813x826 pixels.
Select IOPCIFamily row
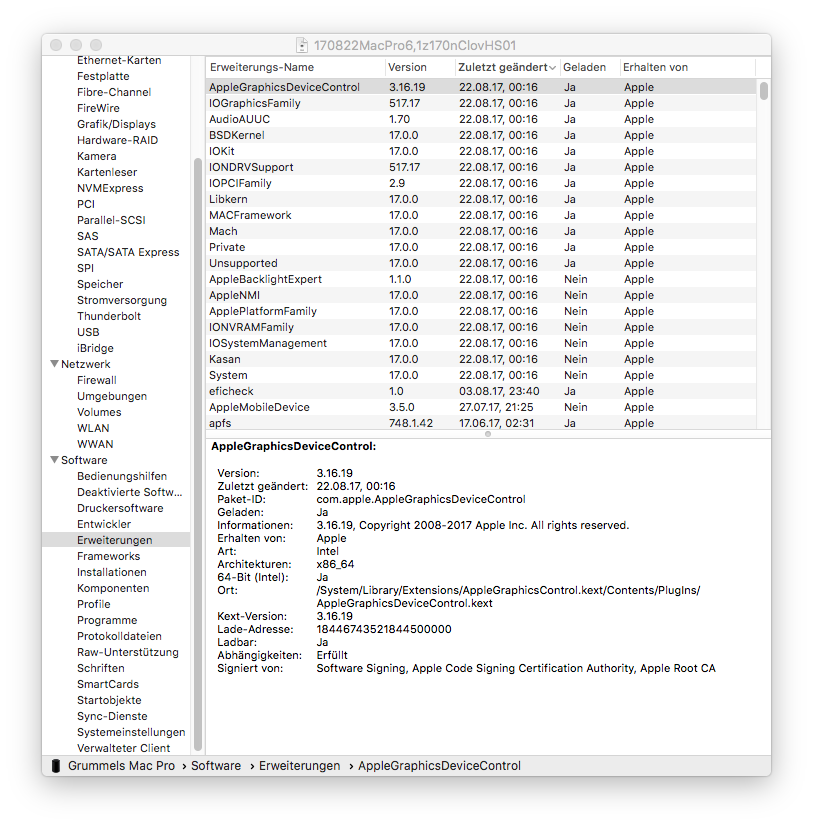pyautogui.click(x=481, y=183)
